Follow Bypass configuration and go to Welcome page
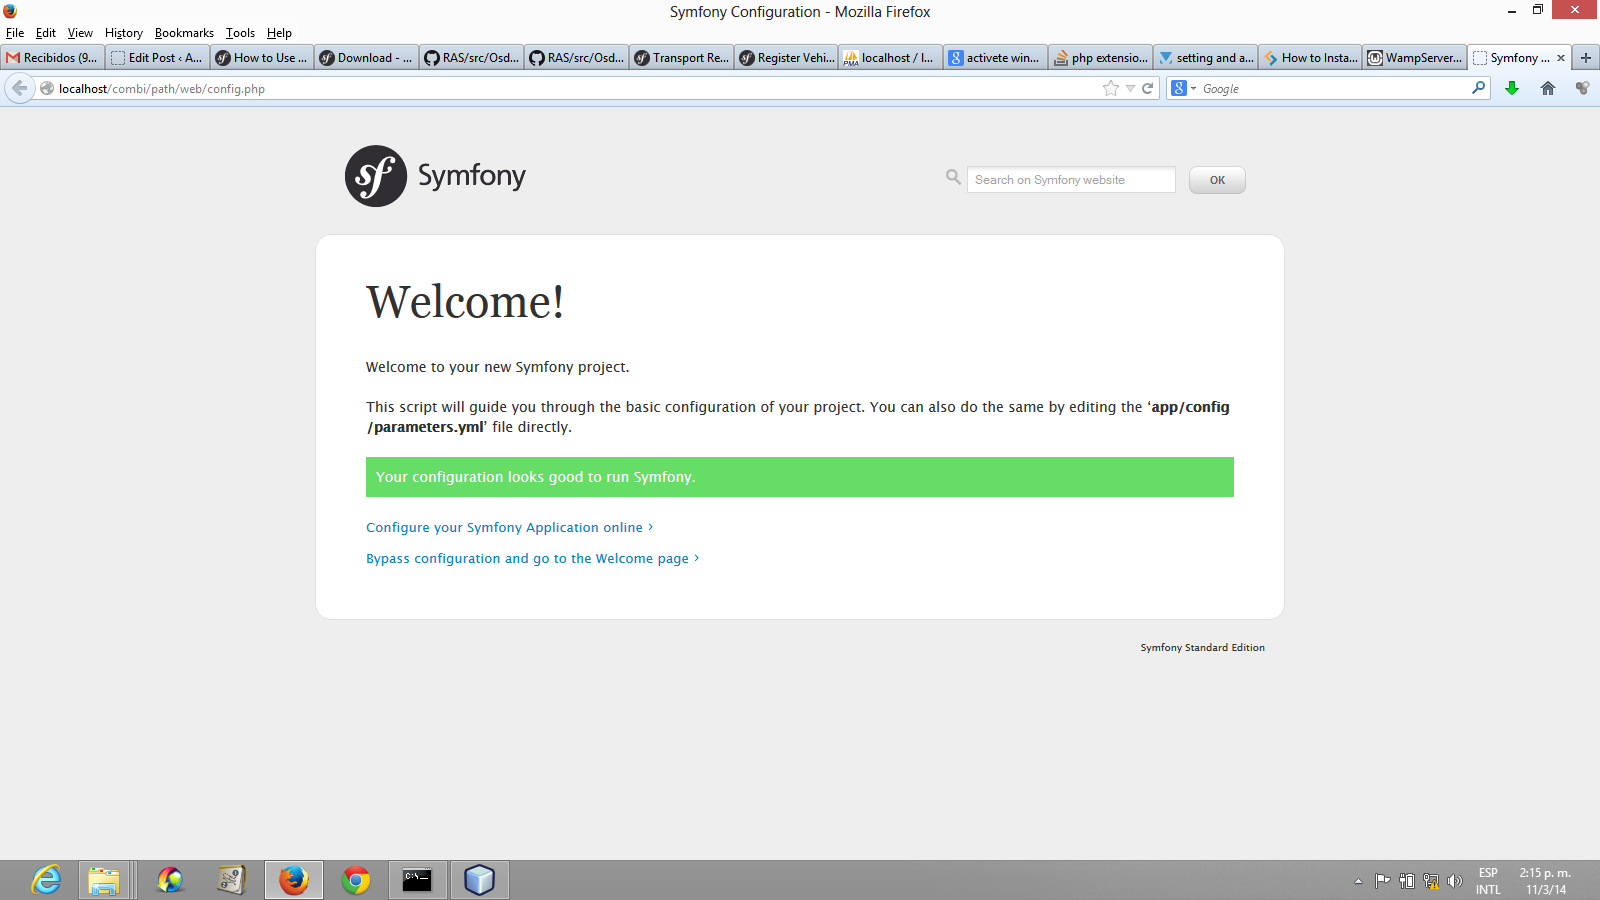Viewport: 1600px width, 900px height. [x=532, y=558]
